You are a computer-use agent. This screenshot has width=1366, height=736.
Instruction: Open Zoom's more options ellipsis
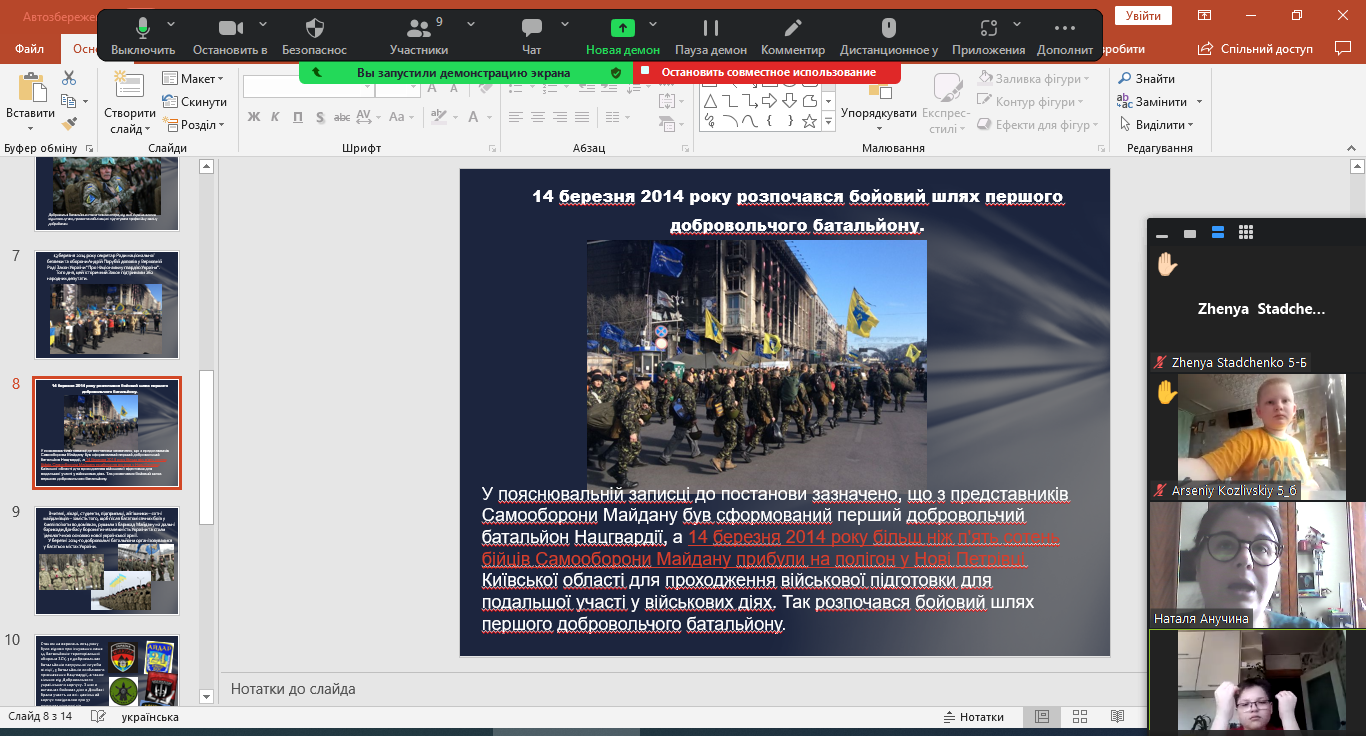(1065, 29)
